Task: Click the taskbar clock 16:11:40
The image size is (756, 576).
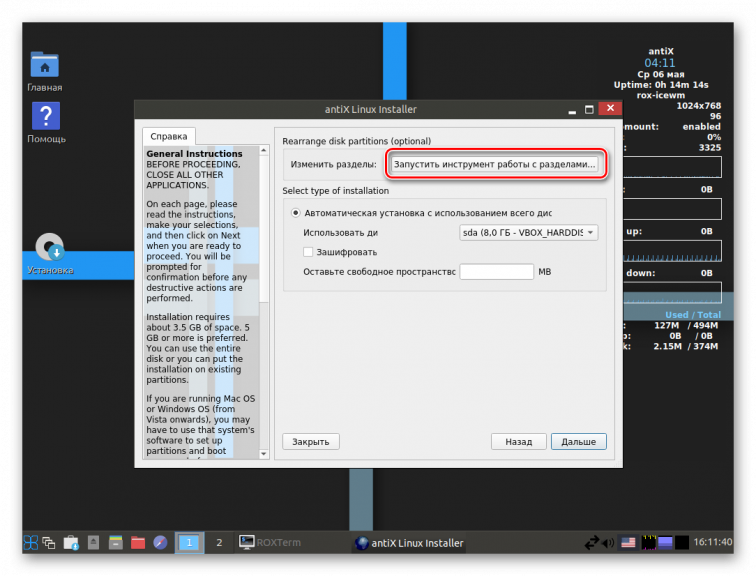Action: [713, 542]
